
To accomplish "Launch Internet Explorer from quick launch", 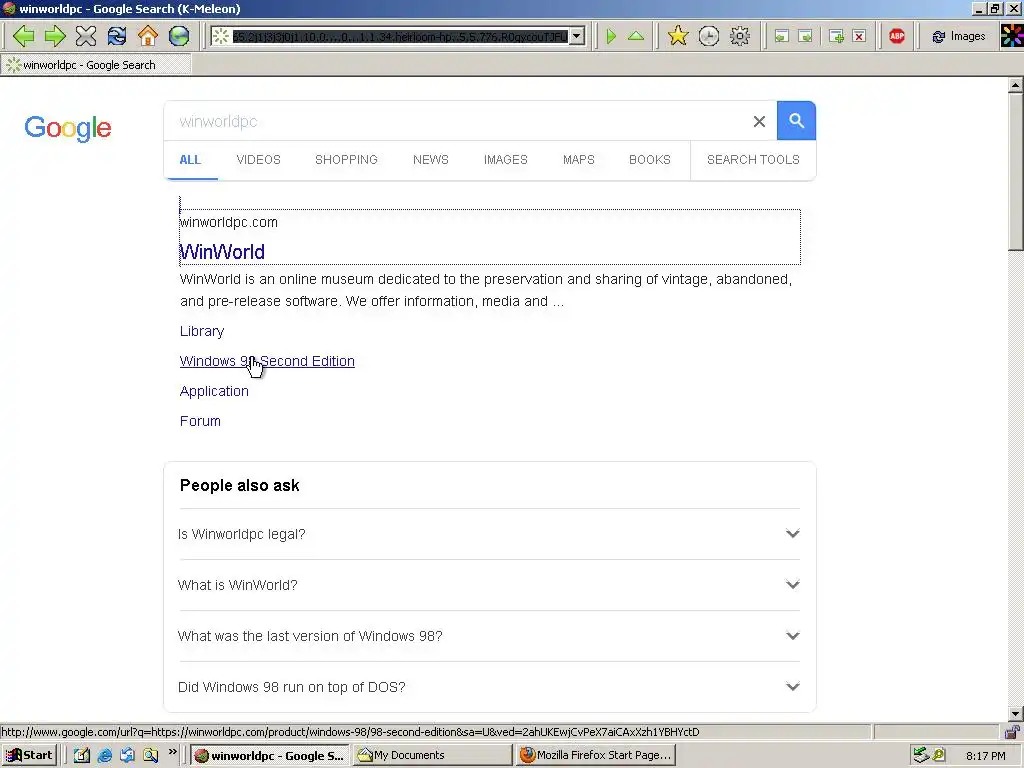I will coord(104,756).
